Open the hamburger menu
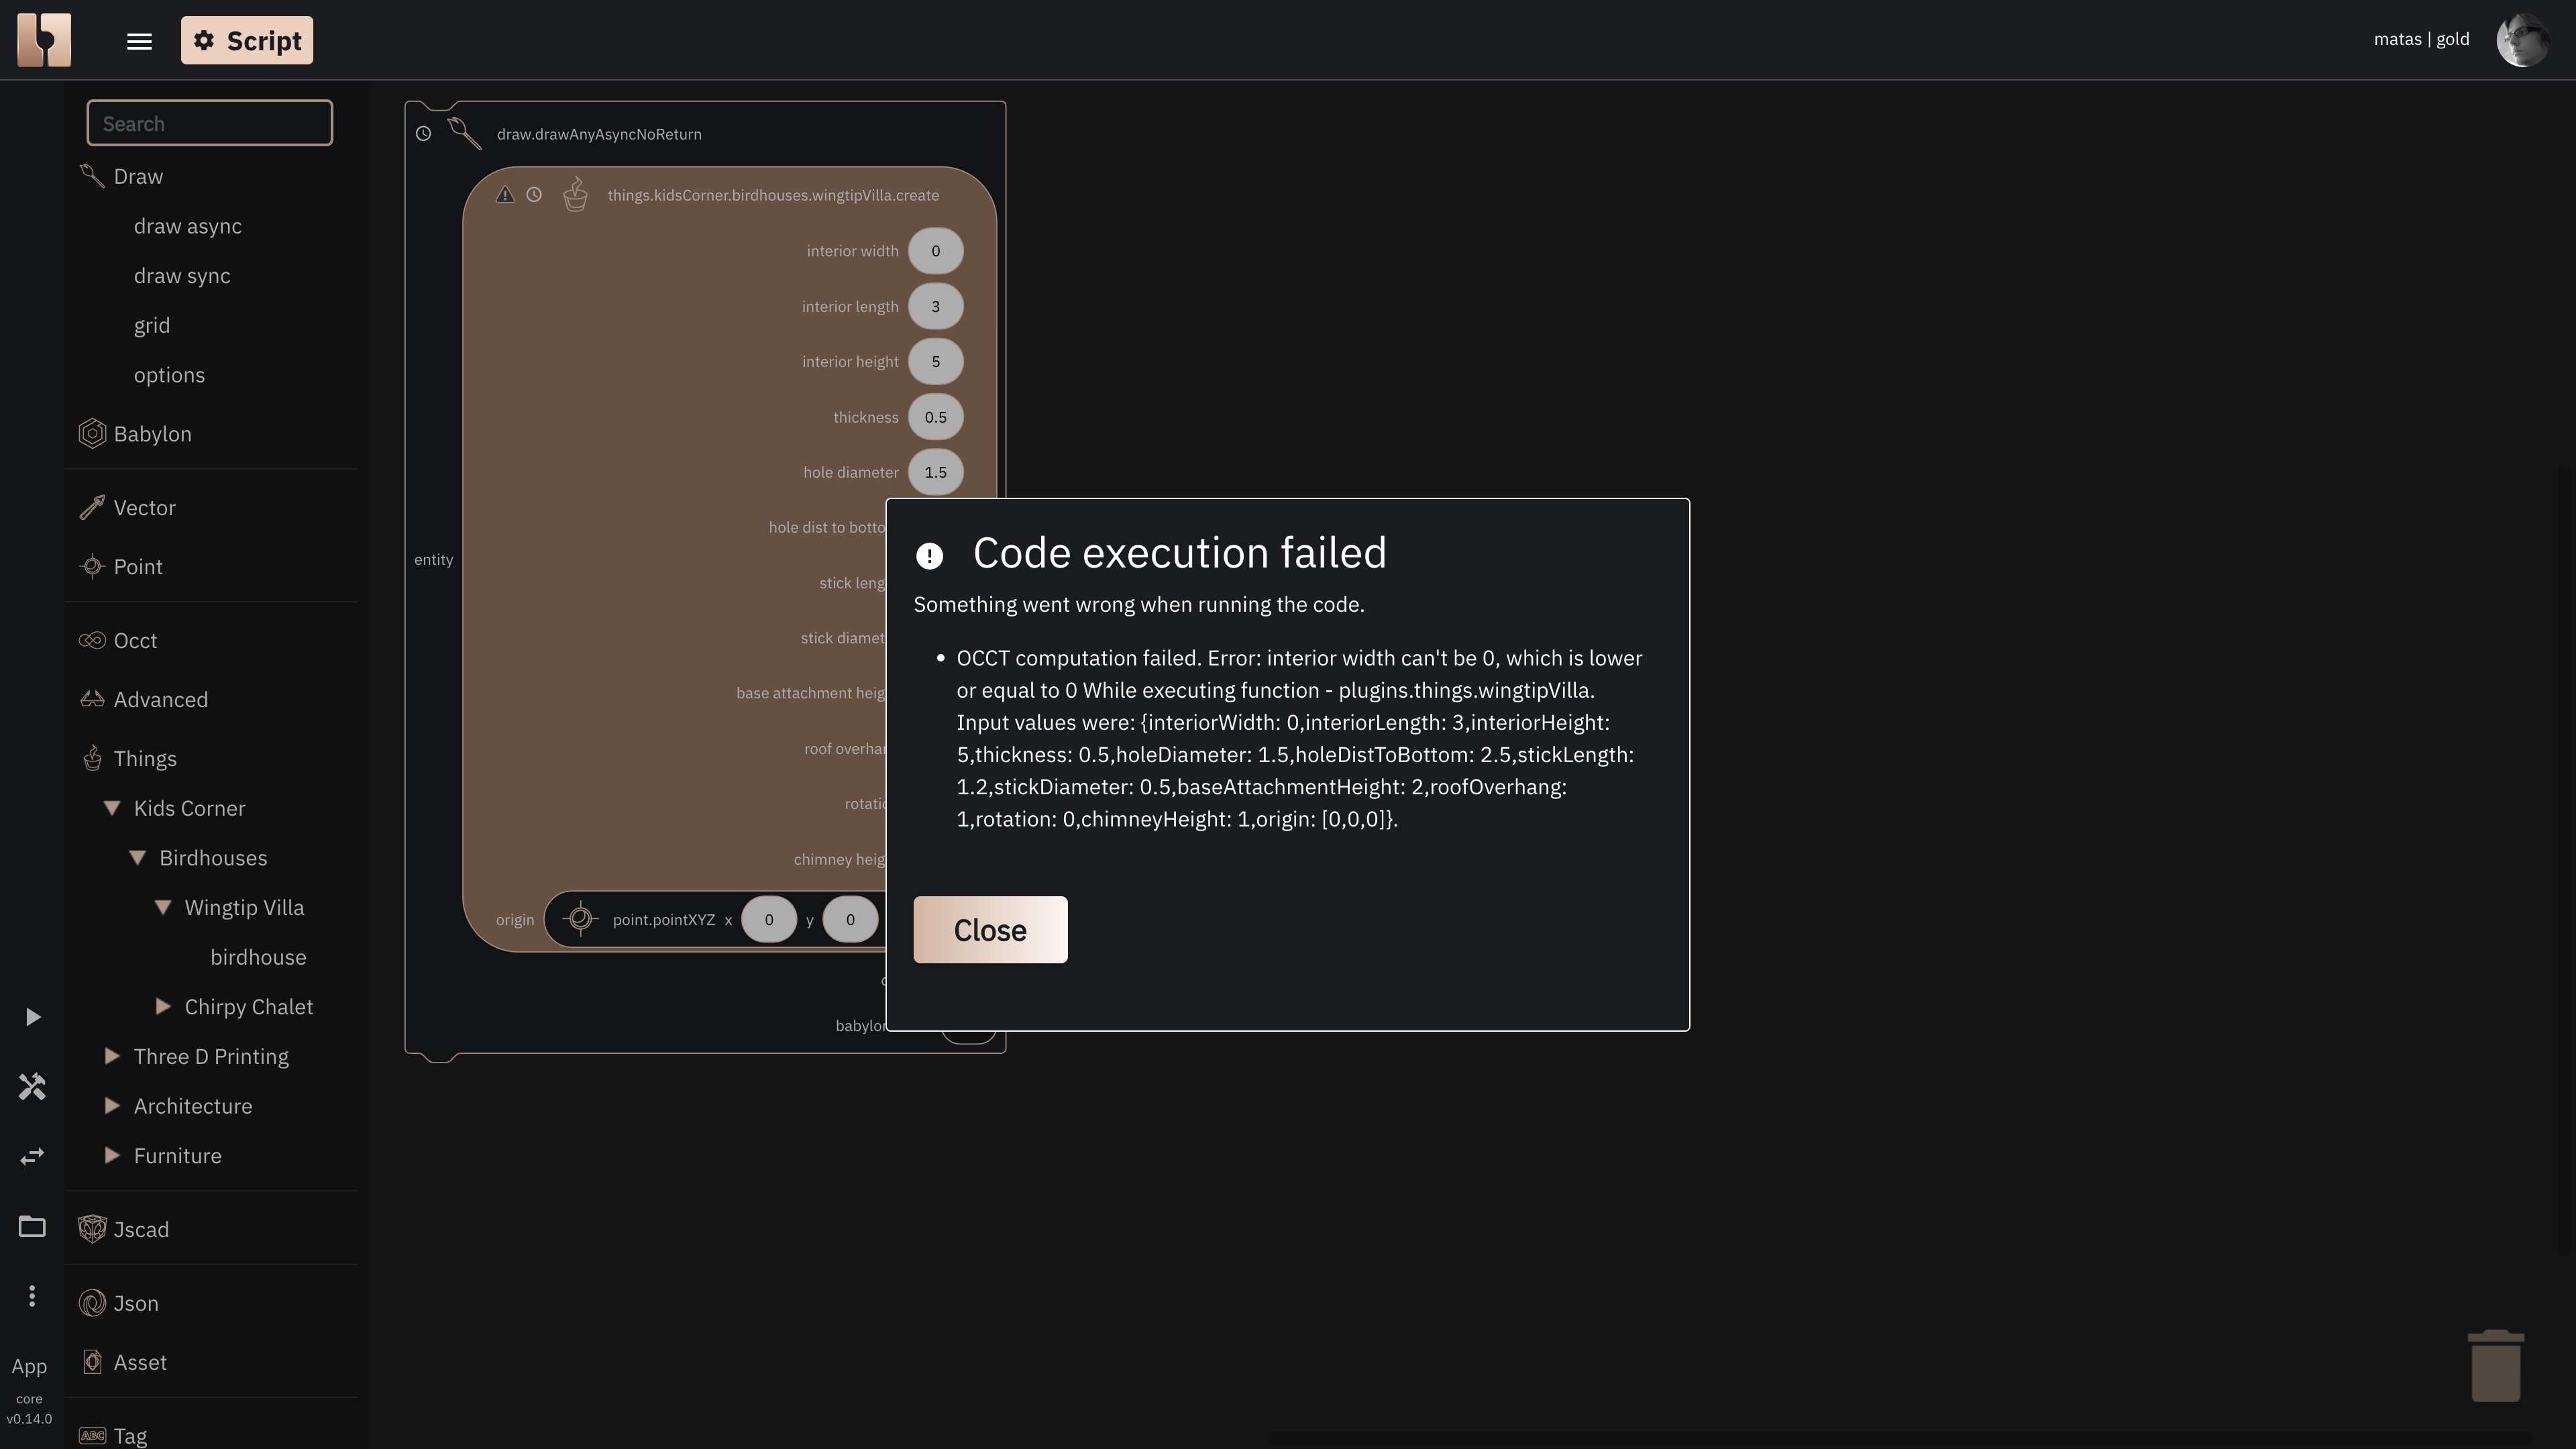The width and height of the screenshot is (2576, 1449). coord(139,41)
